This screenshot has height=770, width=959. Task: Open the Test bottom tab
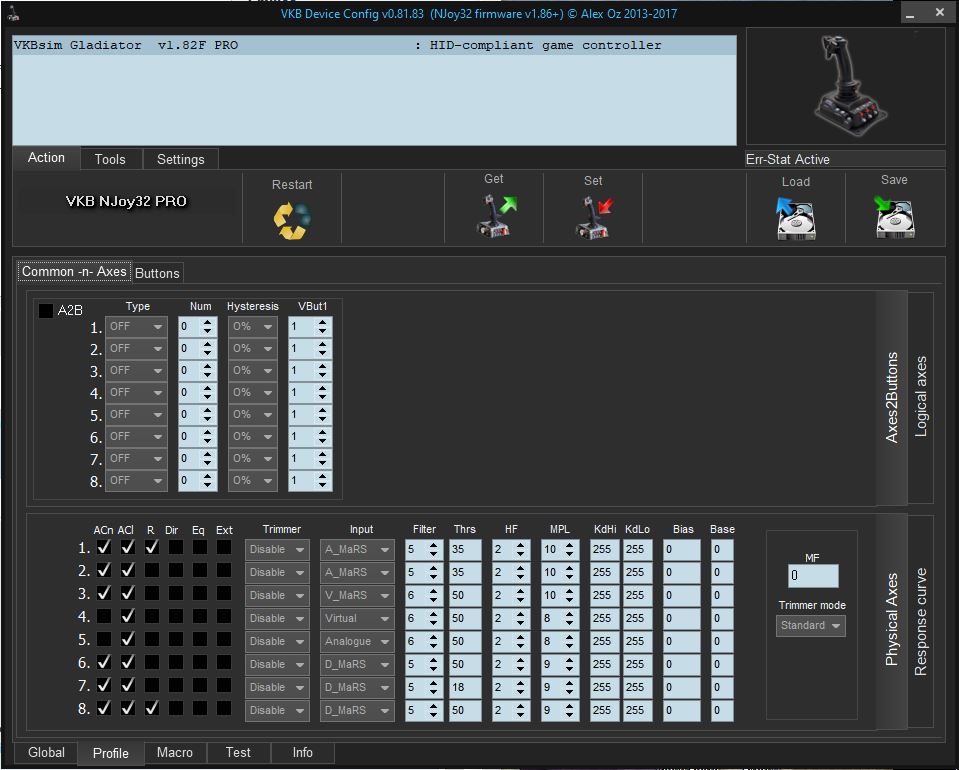coord(238,752)
